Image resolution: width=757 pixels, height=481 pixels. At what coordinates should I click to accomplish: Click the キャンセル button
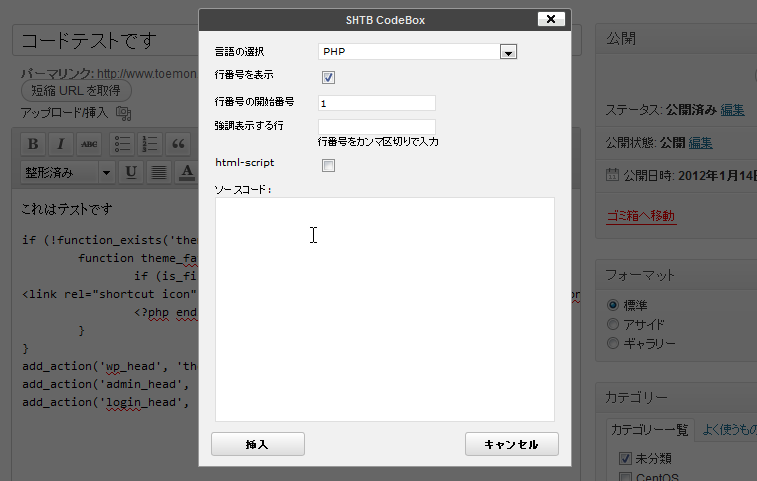point(512,444)
